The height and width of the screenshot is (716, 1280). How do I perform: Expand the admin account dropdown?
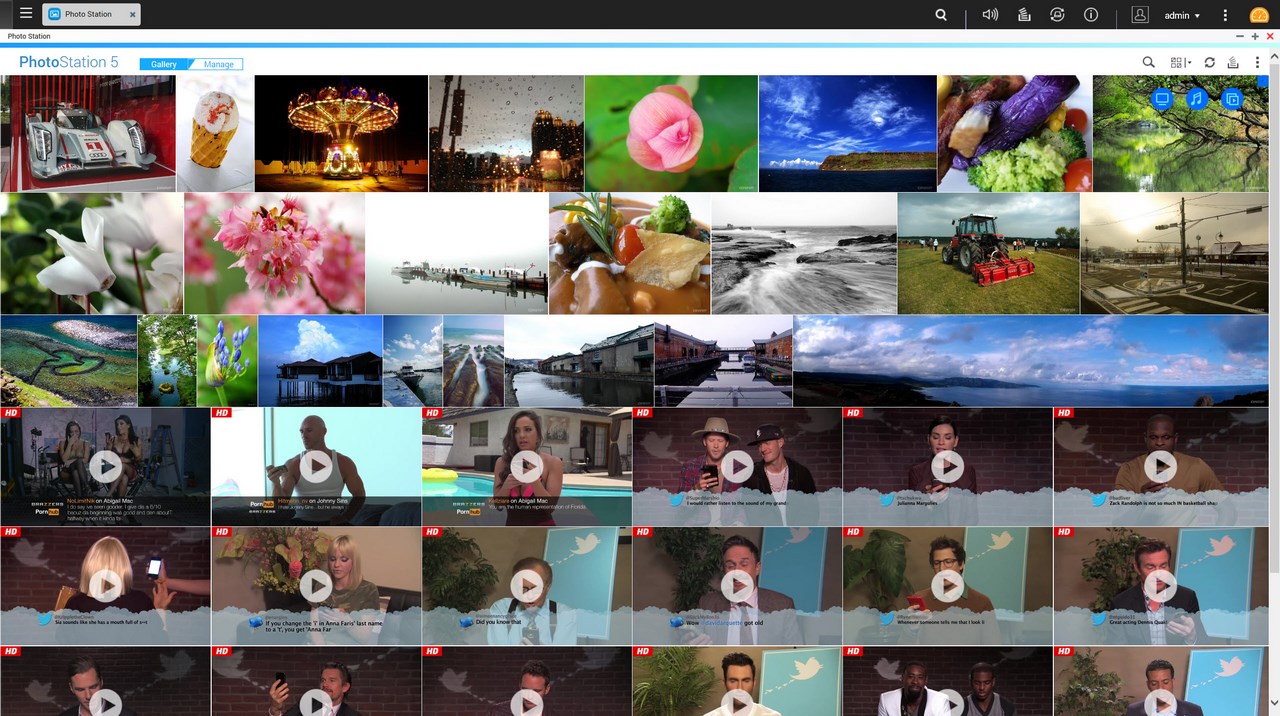click(1182, 16)
